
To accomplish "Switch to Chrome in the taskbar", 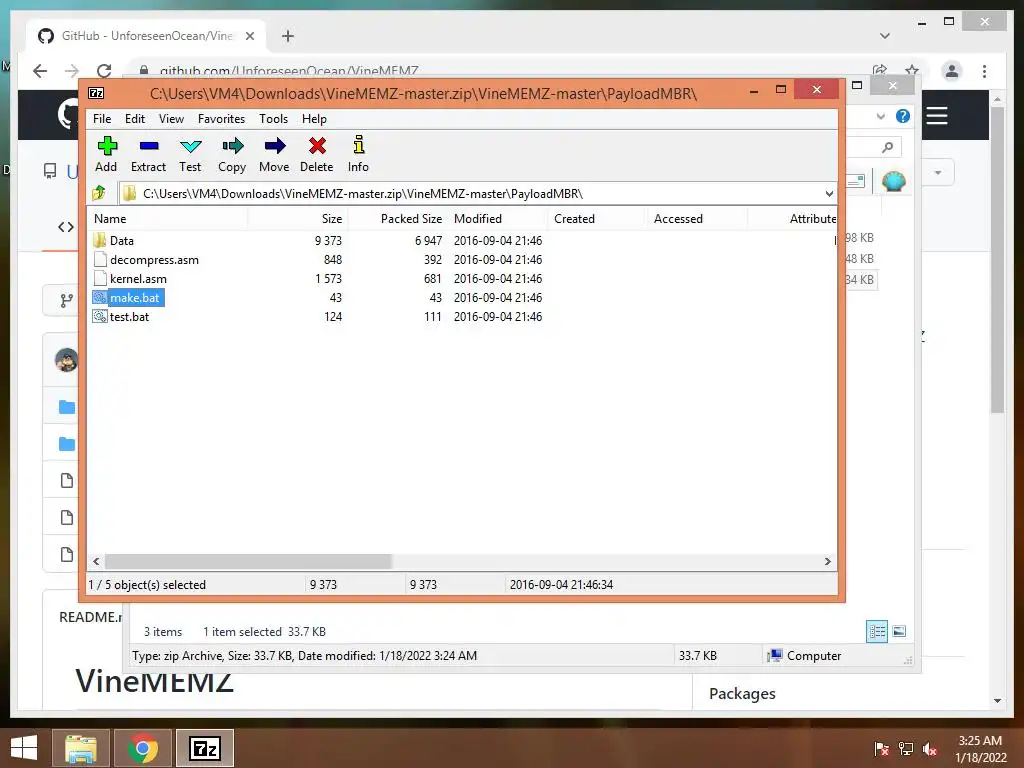I will coord(143,748).
